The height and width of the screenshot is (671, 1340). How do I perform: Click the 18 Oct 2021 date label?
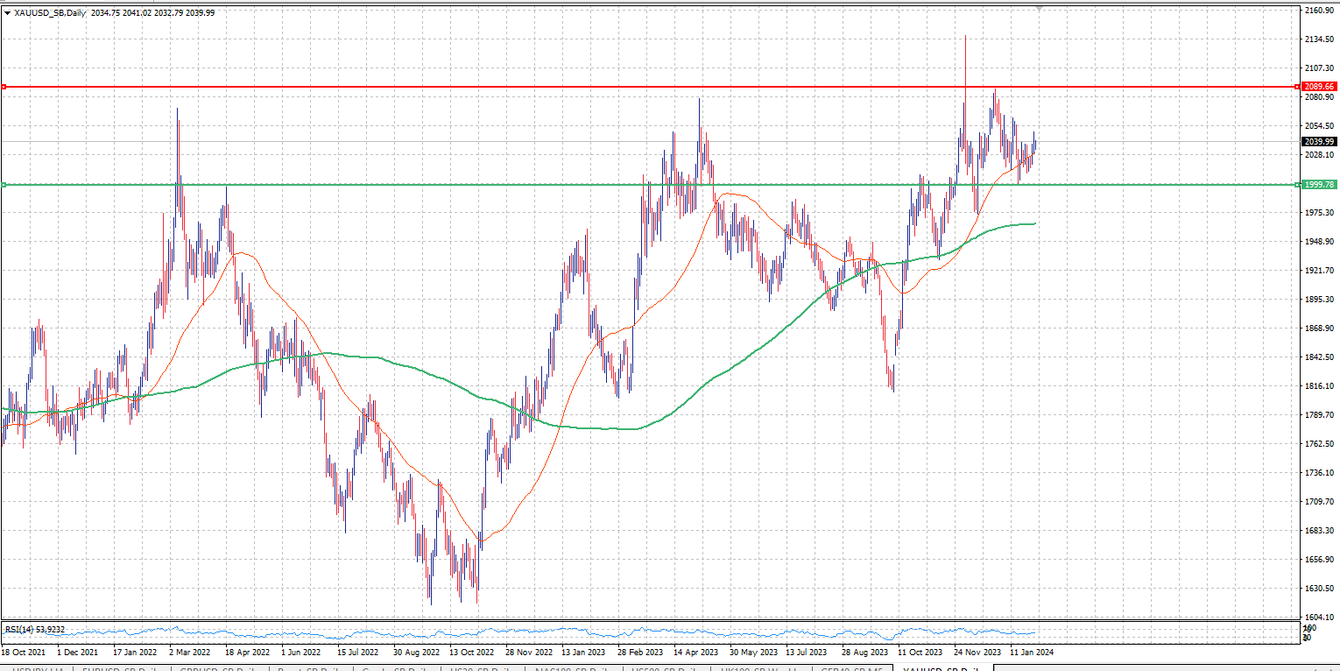point(21,651)
